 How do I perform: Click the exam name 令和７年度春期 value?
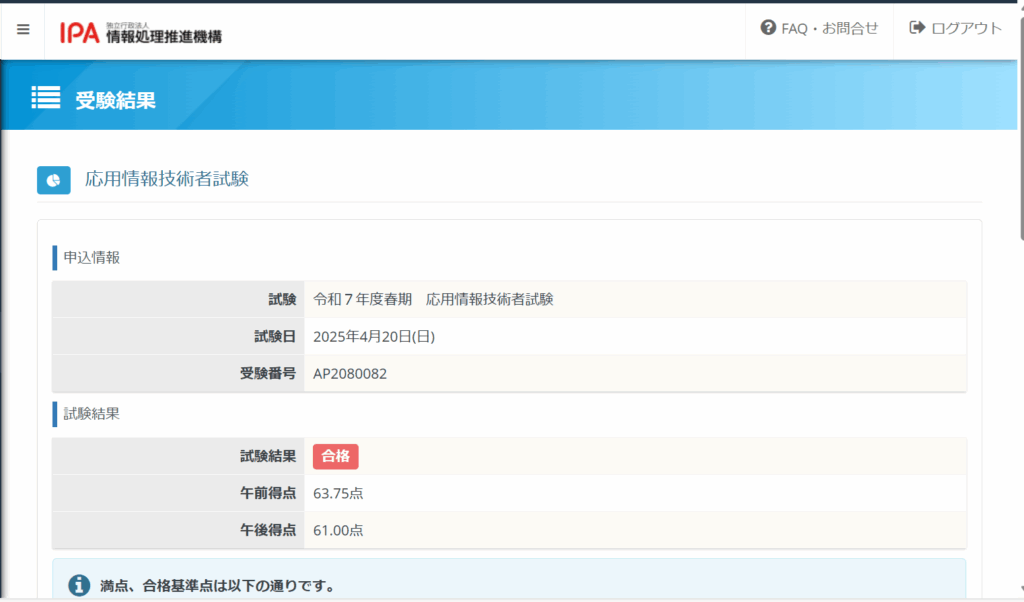click(433, 299)
